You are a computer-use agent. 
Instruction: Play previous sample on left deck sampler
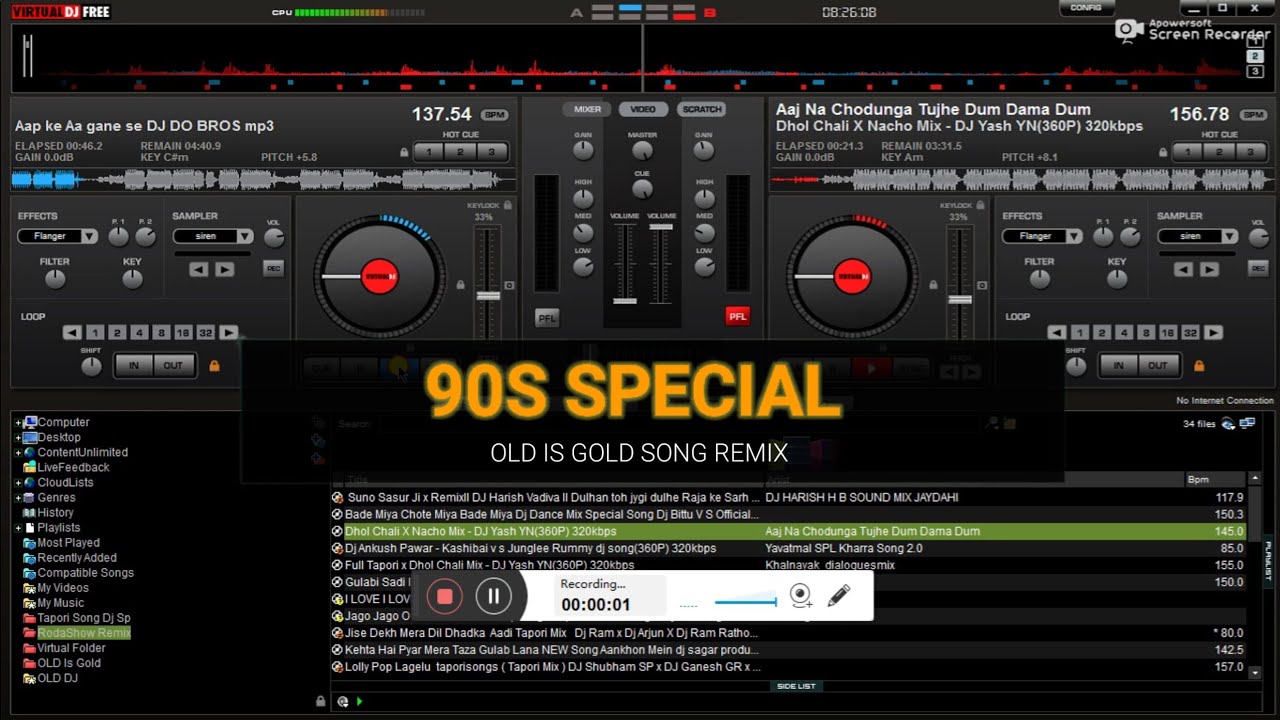pyautogui.click(x=199, y=269)
